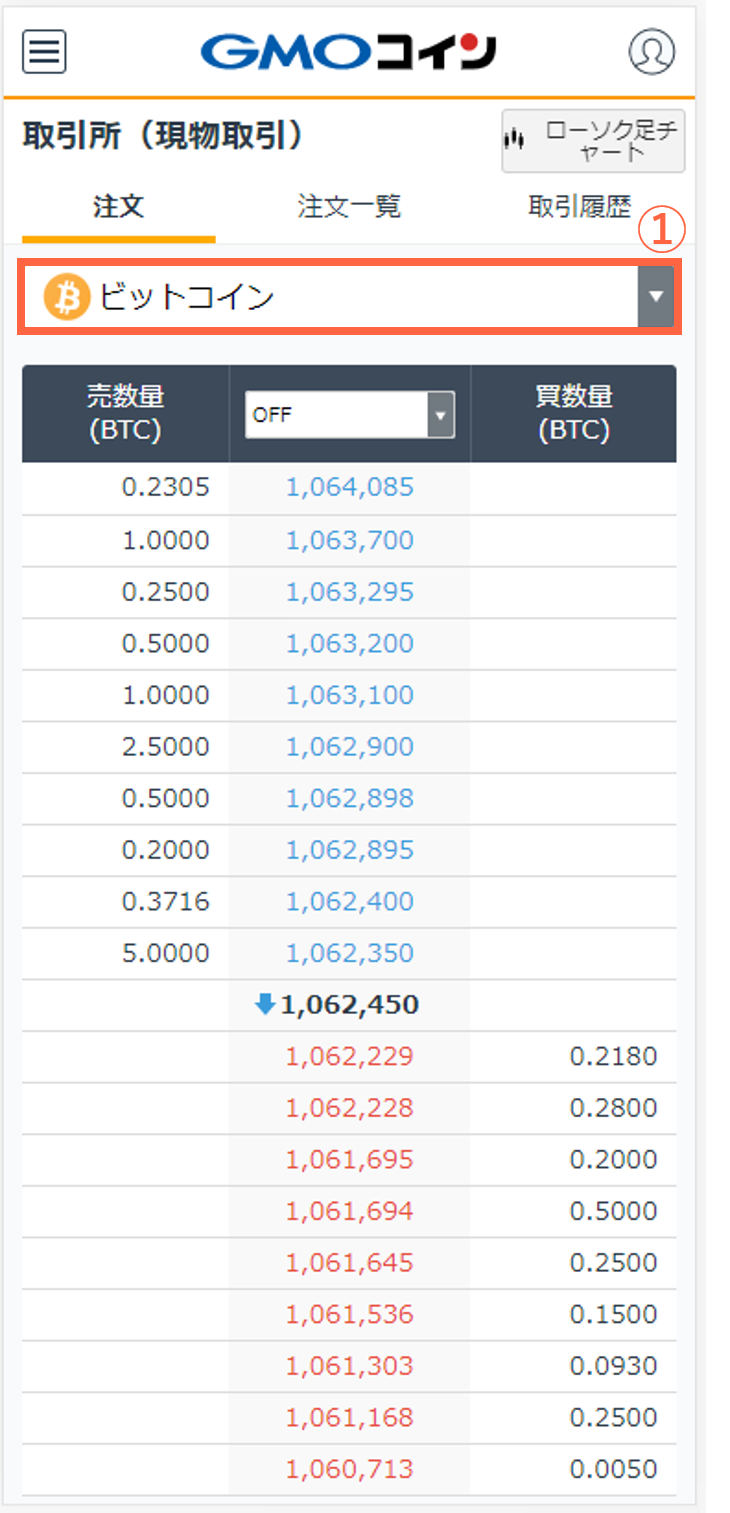
Task: Click the orange Bitcoin coin icon
Action: pos(67,297)
